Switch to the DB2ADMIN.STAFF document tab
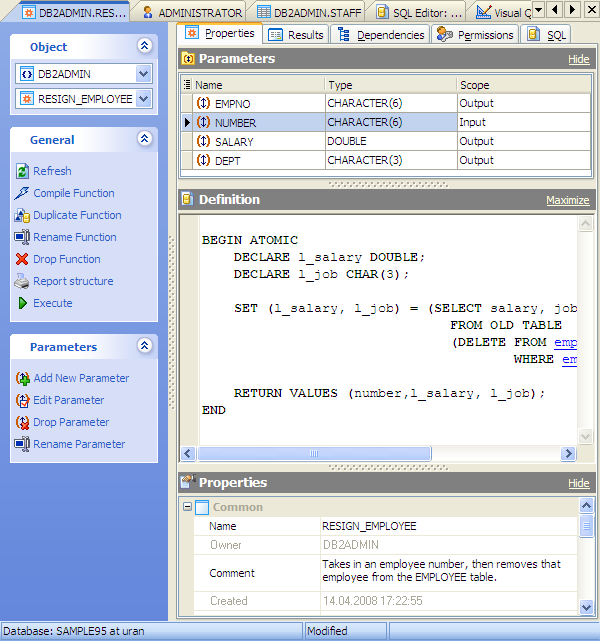 point(309,13)
